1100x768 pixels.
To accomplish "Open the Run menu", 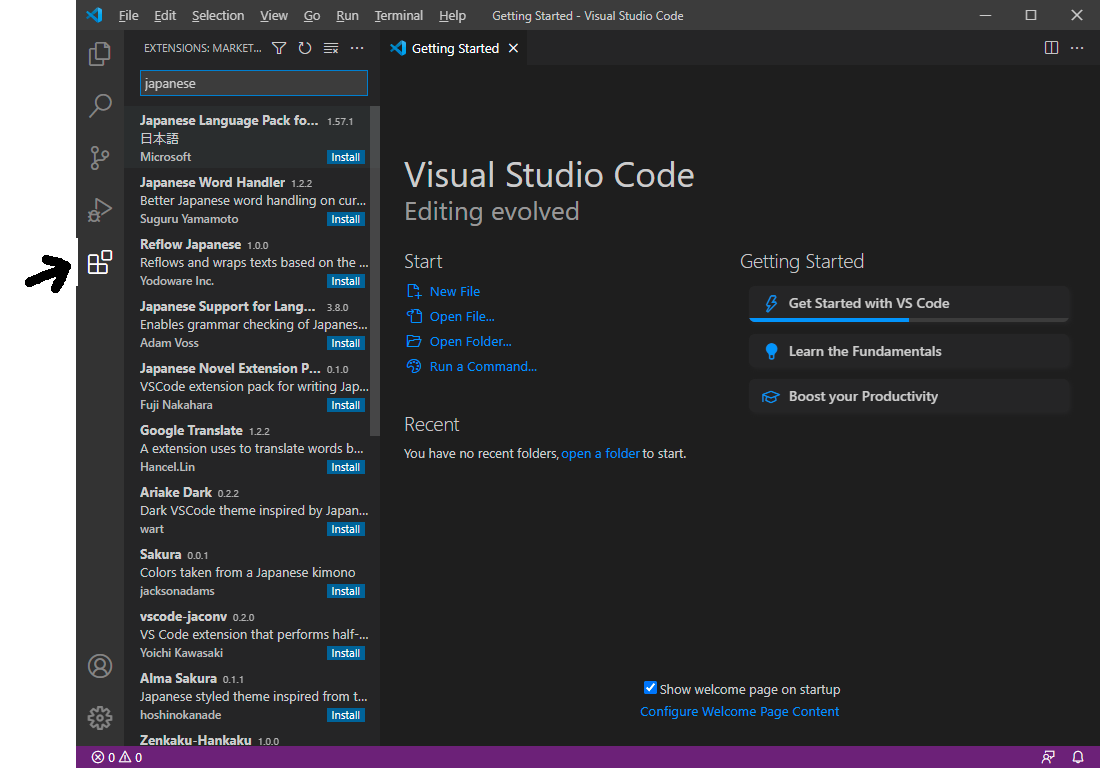I will tap(347, 15).
